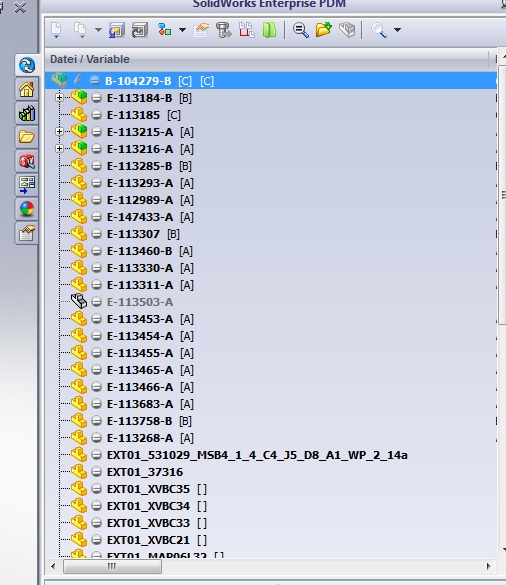This screenshot has width=506, height=585.
Task: Click the horizontal scrollbar right arrow
Action: click(x=488, y=566)
